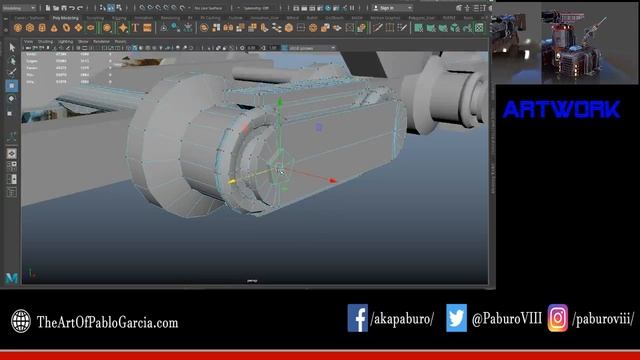Viewport: 640px width, 360px height.
Task: Create a polygon cone from shelf
Action: [54, 28]
